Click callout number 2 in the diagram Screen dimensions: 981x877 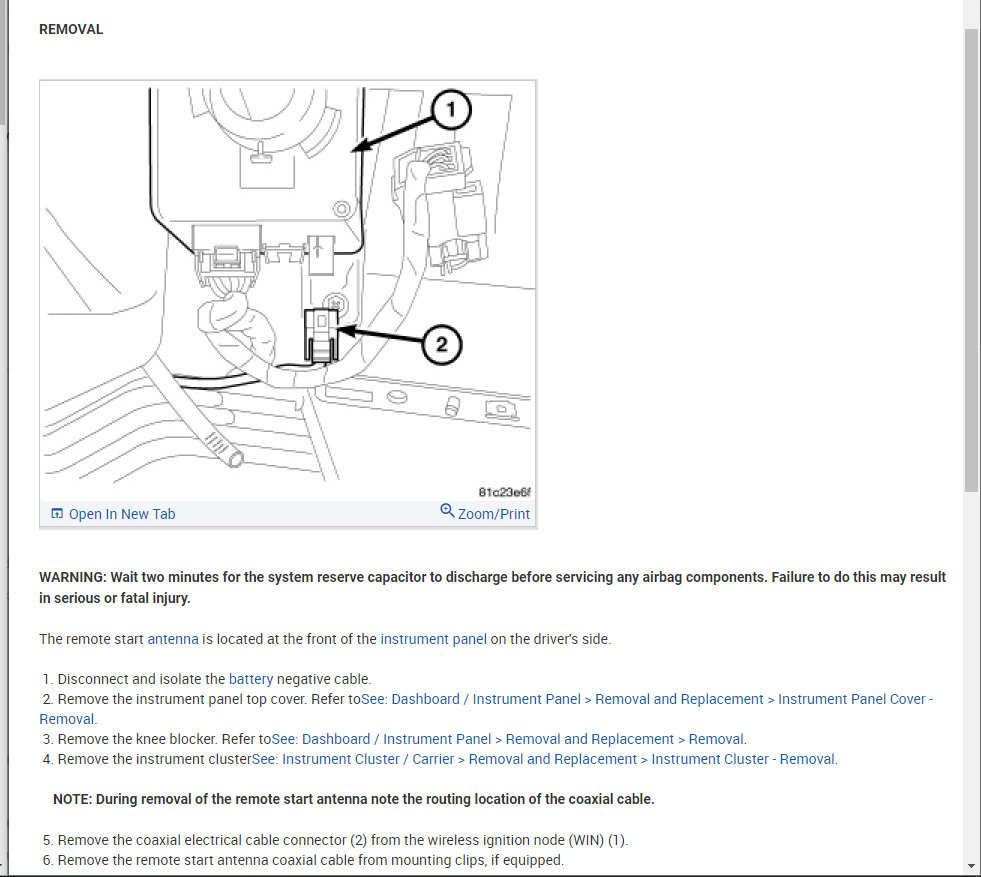(442, 345)
